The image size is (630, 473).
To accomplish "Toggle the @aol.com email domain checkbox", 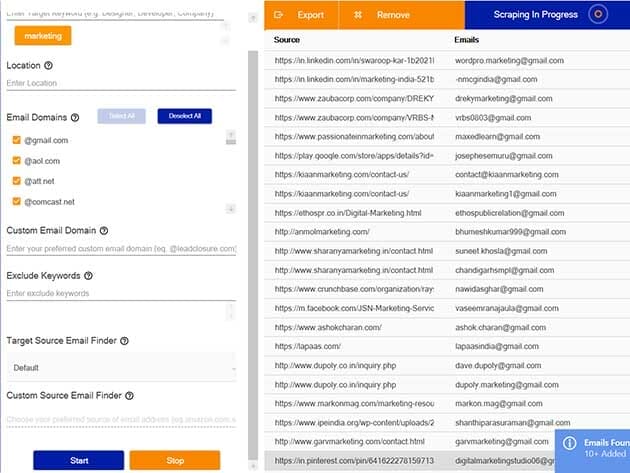I will pyautogui.click(x=16, y=160).
